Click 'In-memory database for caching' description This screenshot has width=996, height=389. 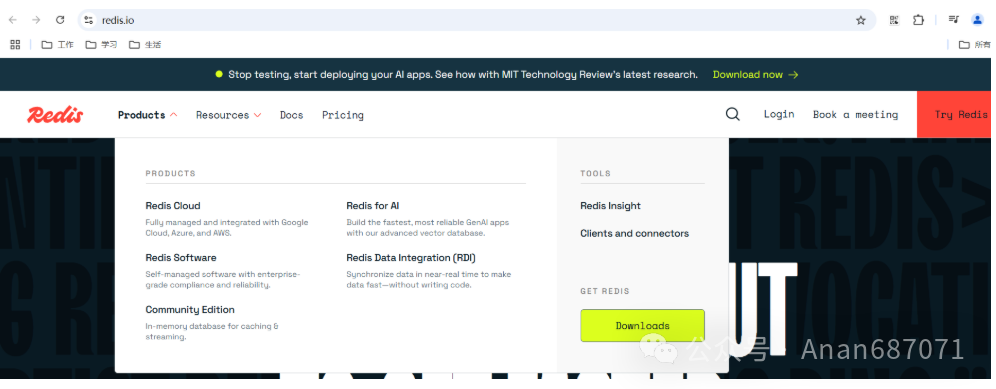click(212, 332)
